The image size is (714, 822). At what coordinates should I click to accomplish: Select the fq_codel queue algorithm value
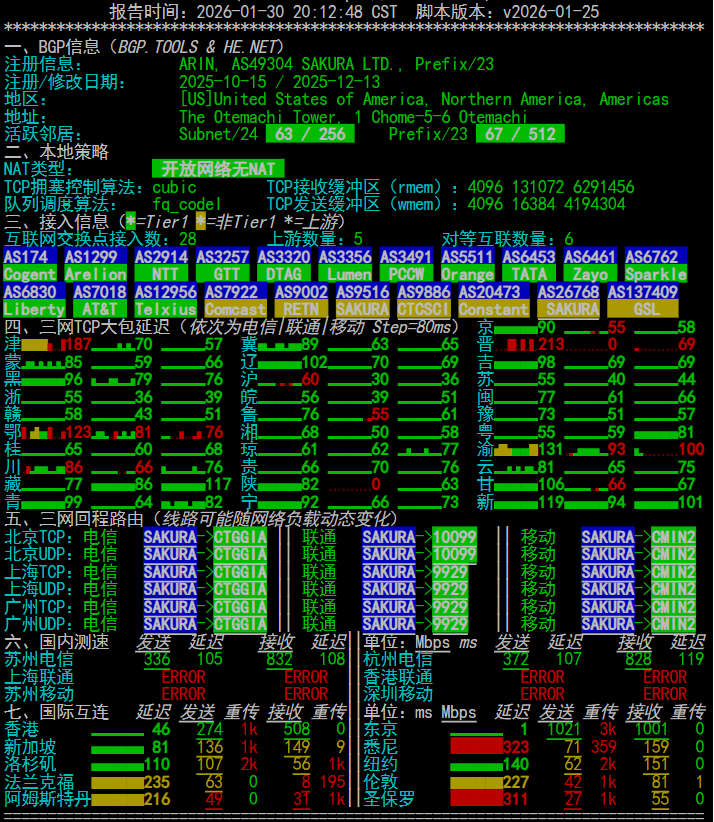(187, 204)
